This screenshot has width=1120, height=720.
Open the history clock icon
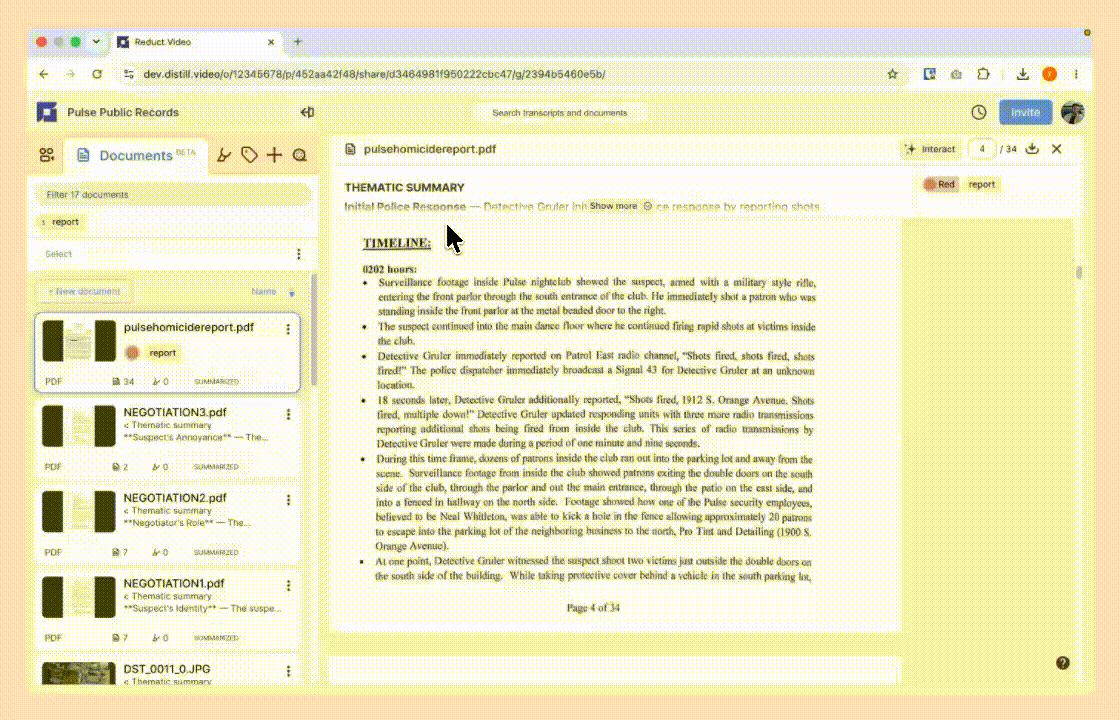979,112
